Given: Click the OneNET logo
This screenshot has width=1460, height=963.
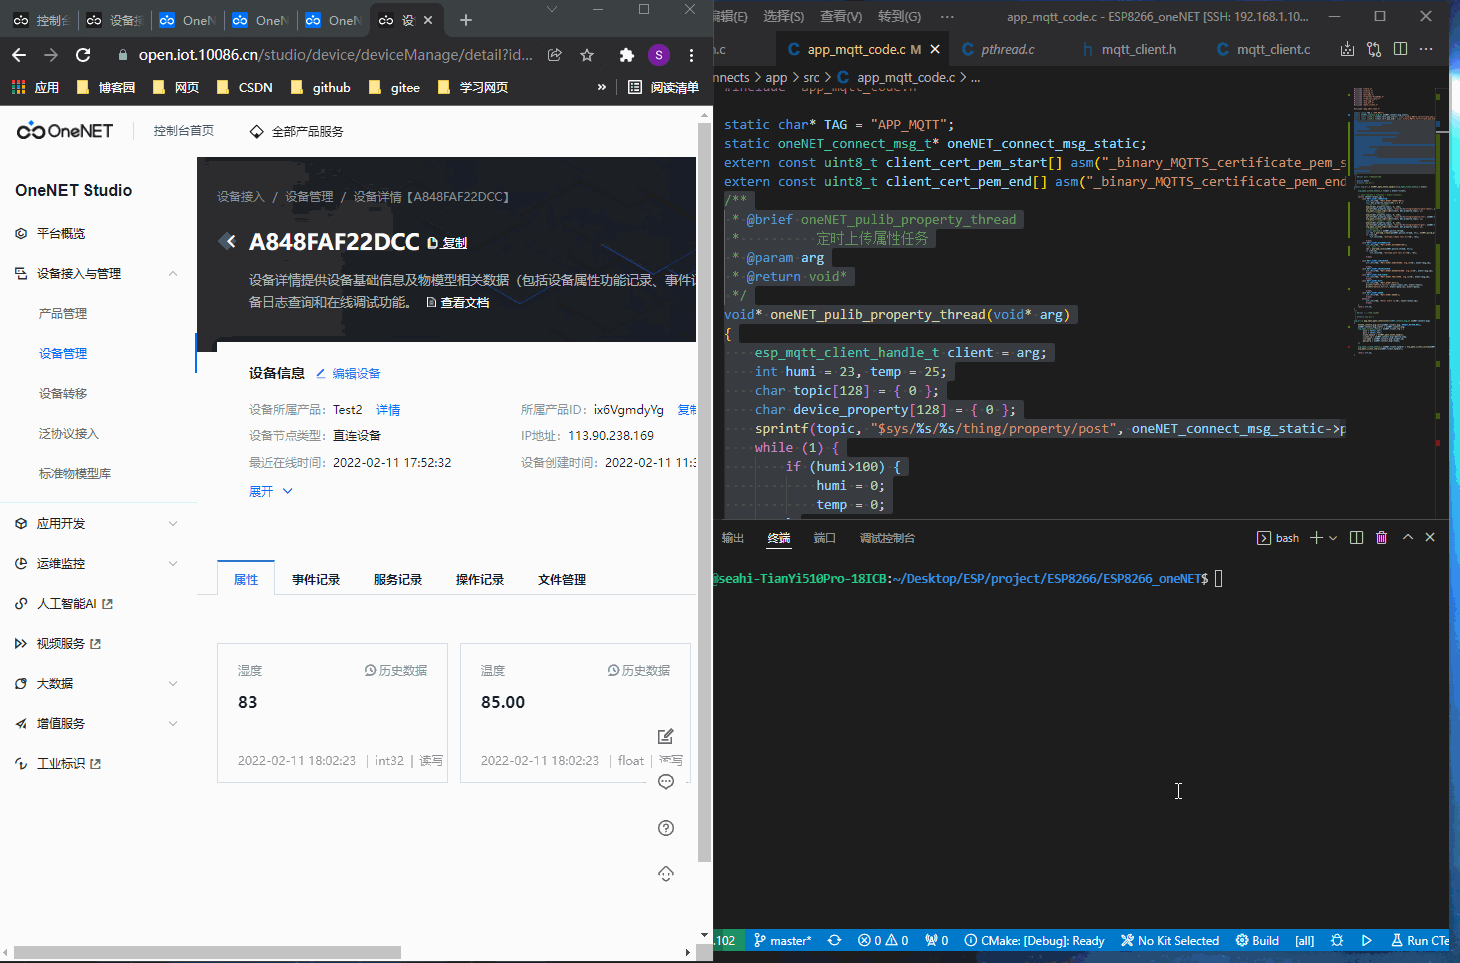Looking at the screenshot, I should [65, 131].
